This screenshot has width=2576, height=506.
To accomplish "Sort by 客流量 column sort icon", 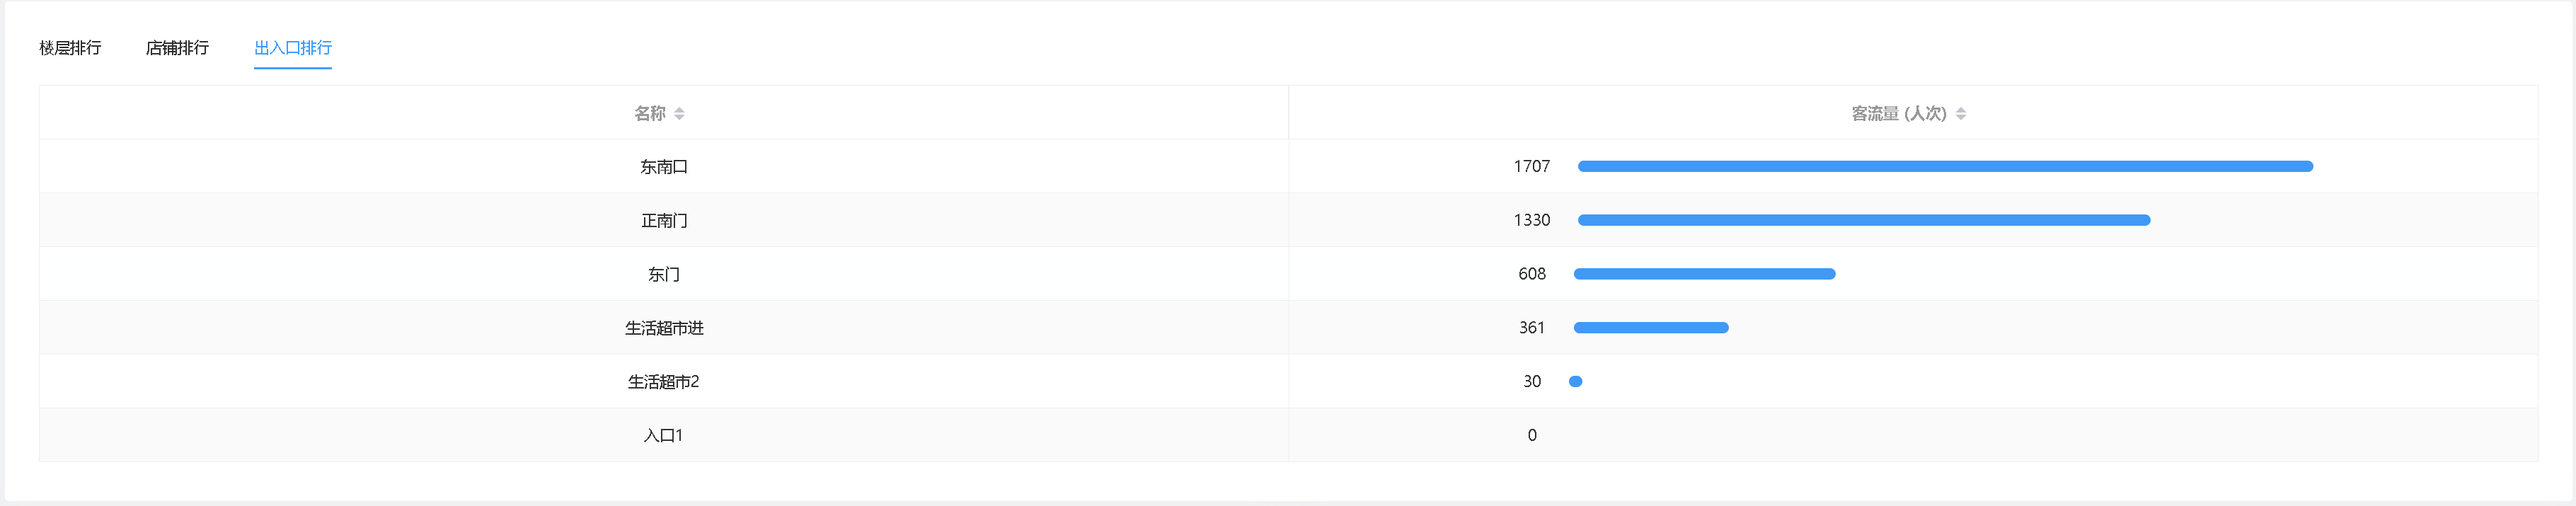I will pyautogui.click(x=1960, y=114).
